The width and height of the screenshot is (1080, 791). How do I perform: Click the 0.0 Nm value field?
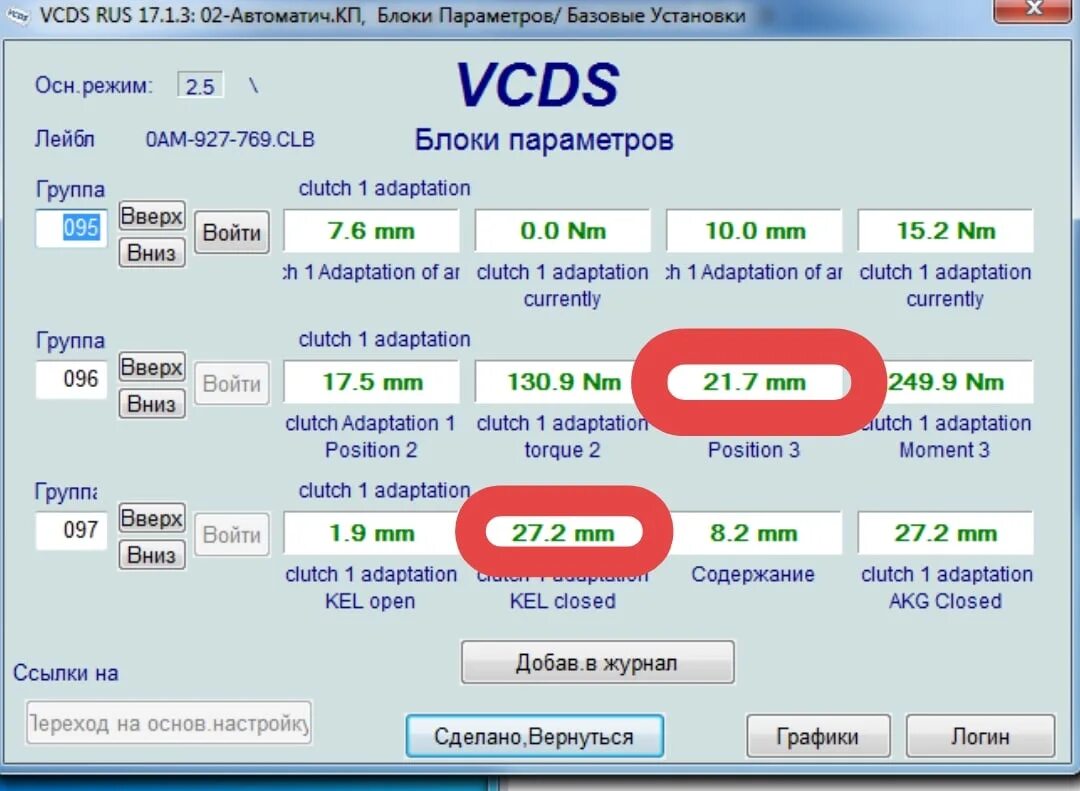pos(563,231)
